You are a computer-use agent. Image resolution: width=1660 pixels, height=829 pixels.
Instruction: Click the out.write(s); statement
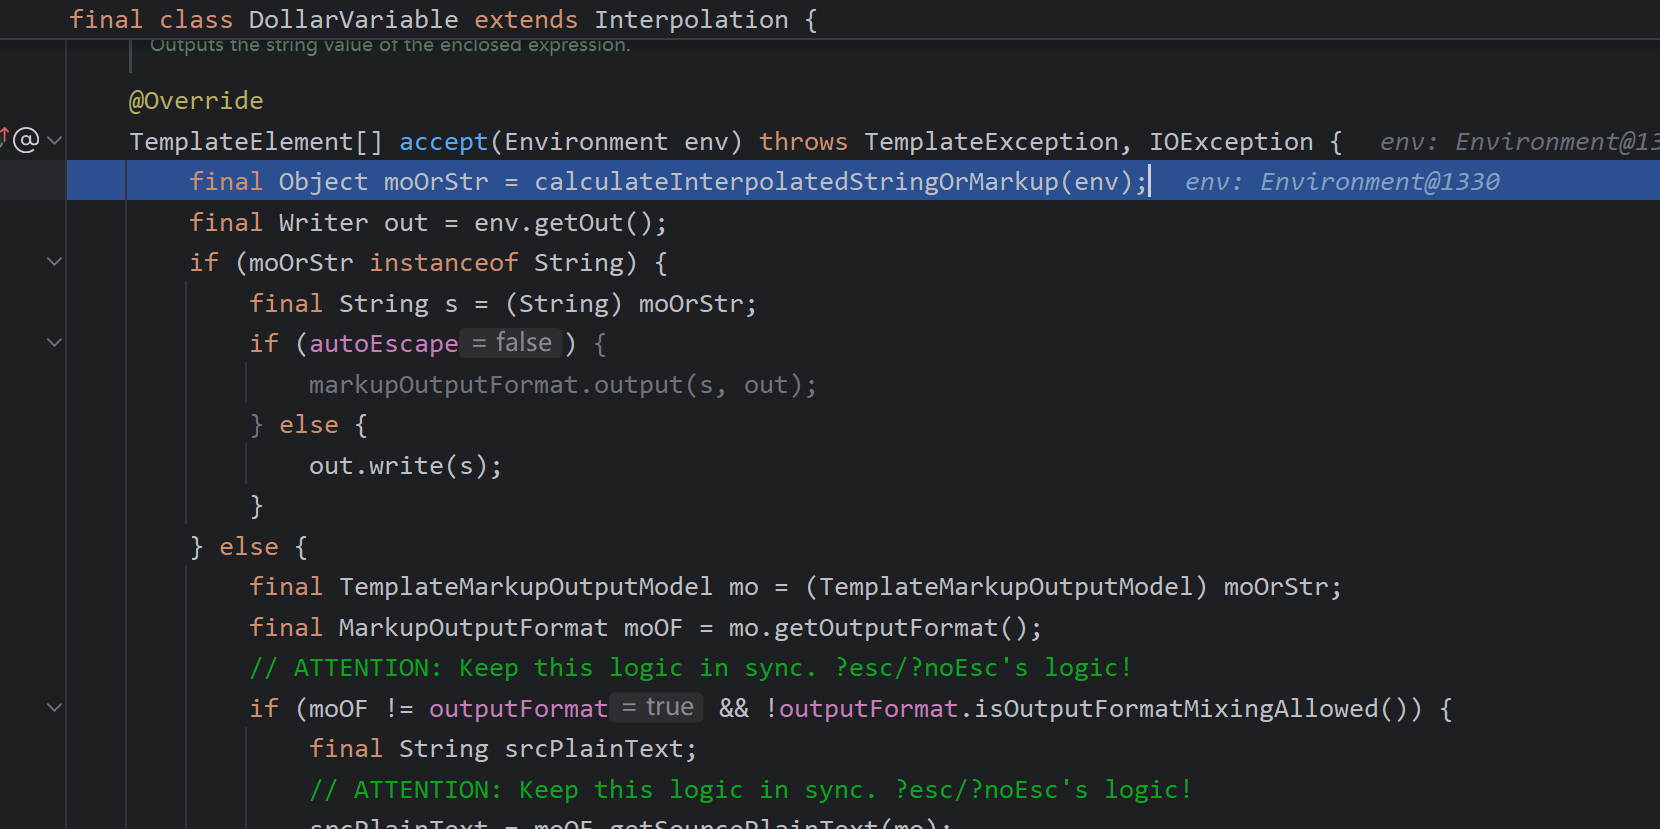[x=406, y=466]
